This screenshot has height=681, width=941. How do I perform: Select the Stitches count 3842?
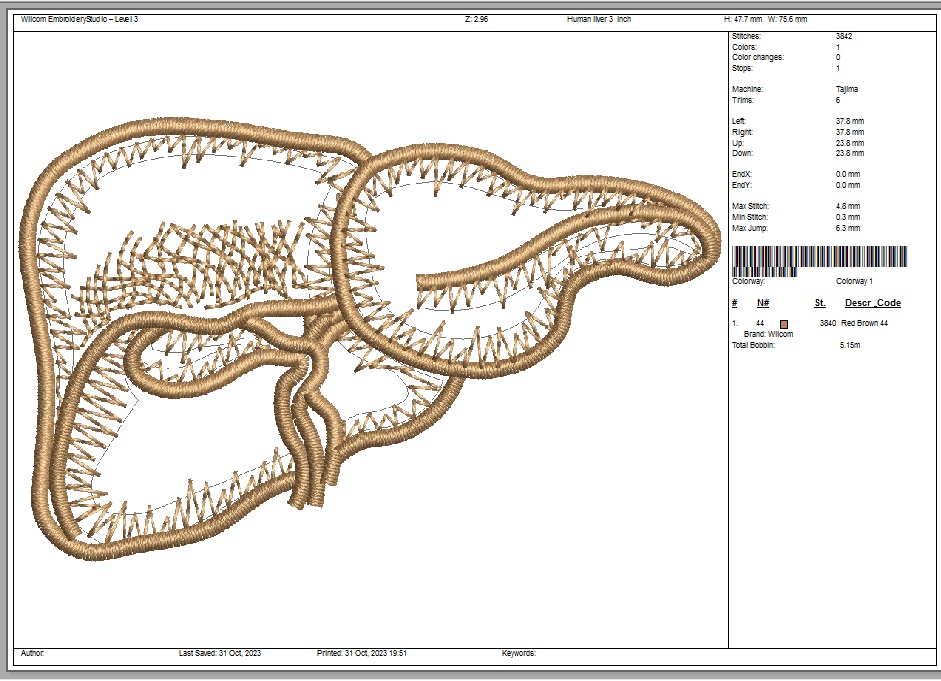coord(844,36)
